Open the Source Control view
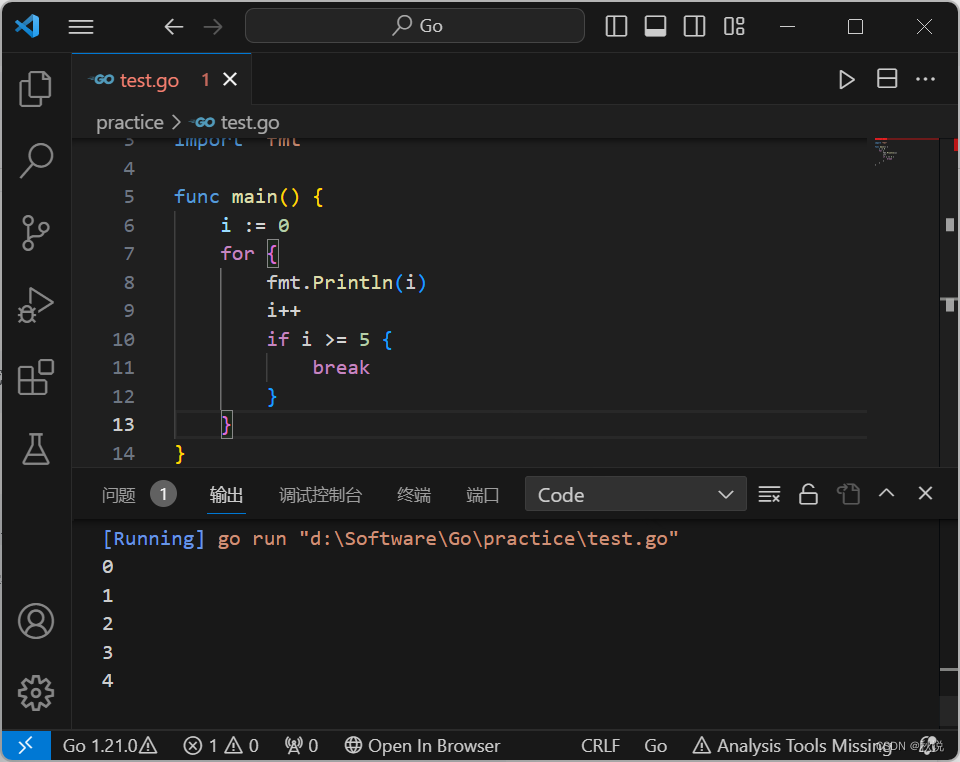Viewport: 960px width, 762px height. click(x=36, y=233)
